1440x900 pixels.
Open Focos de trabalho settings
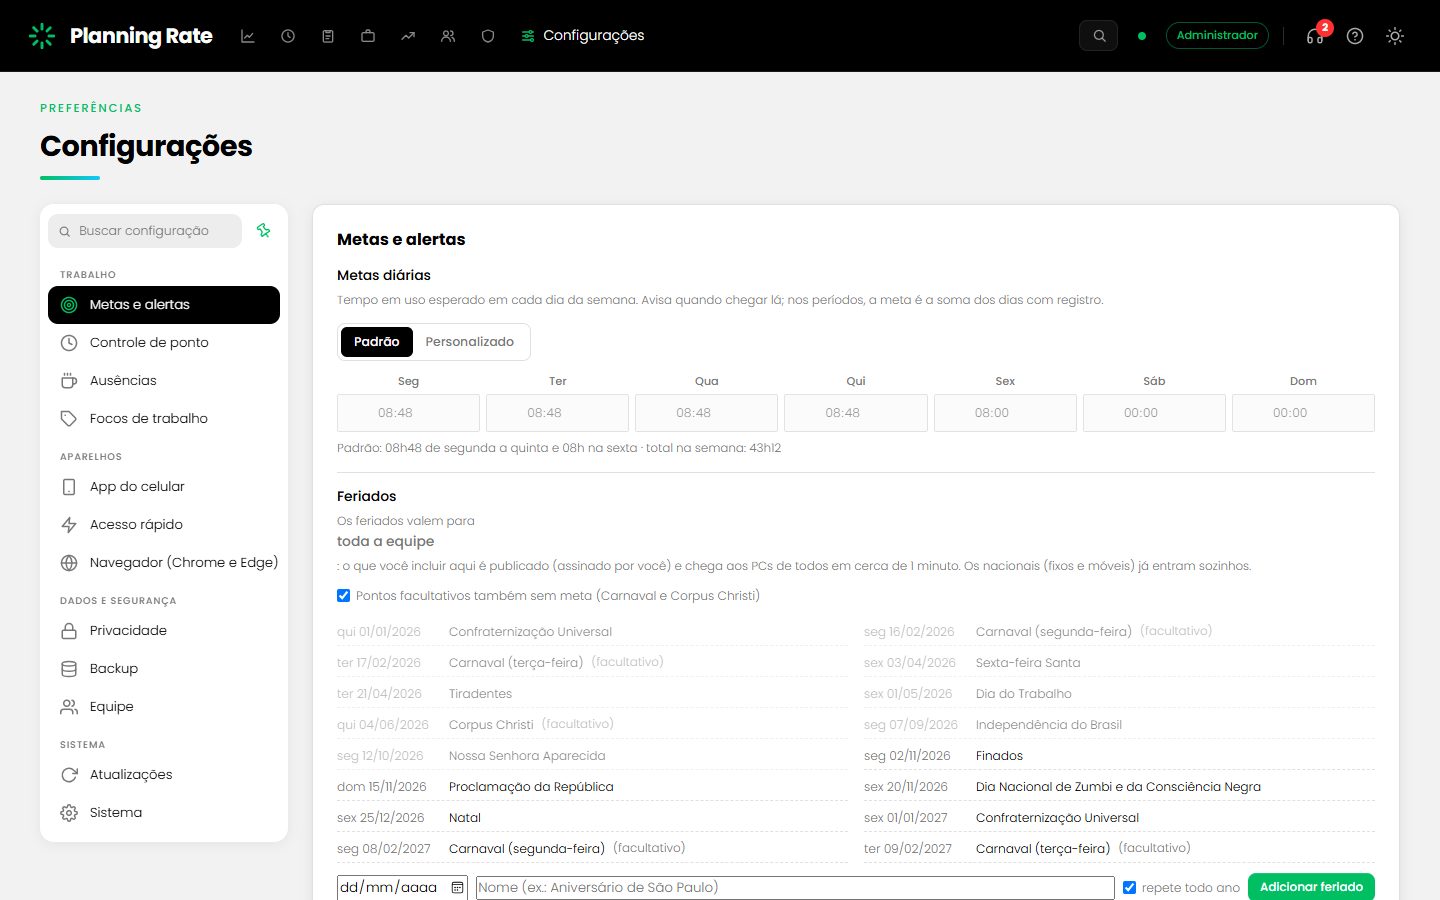tap(164, 419)
